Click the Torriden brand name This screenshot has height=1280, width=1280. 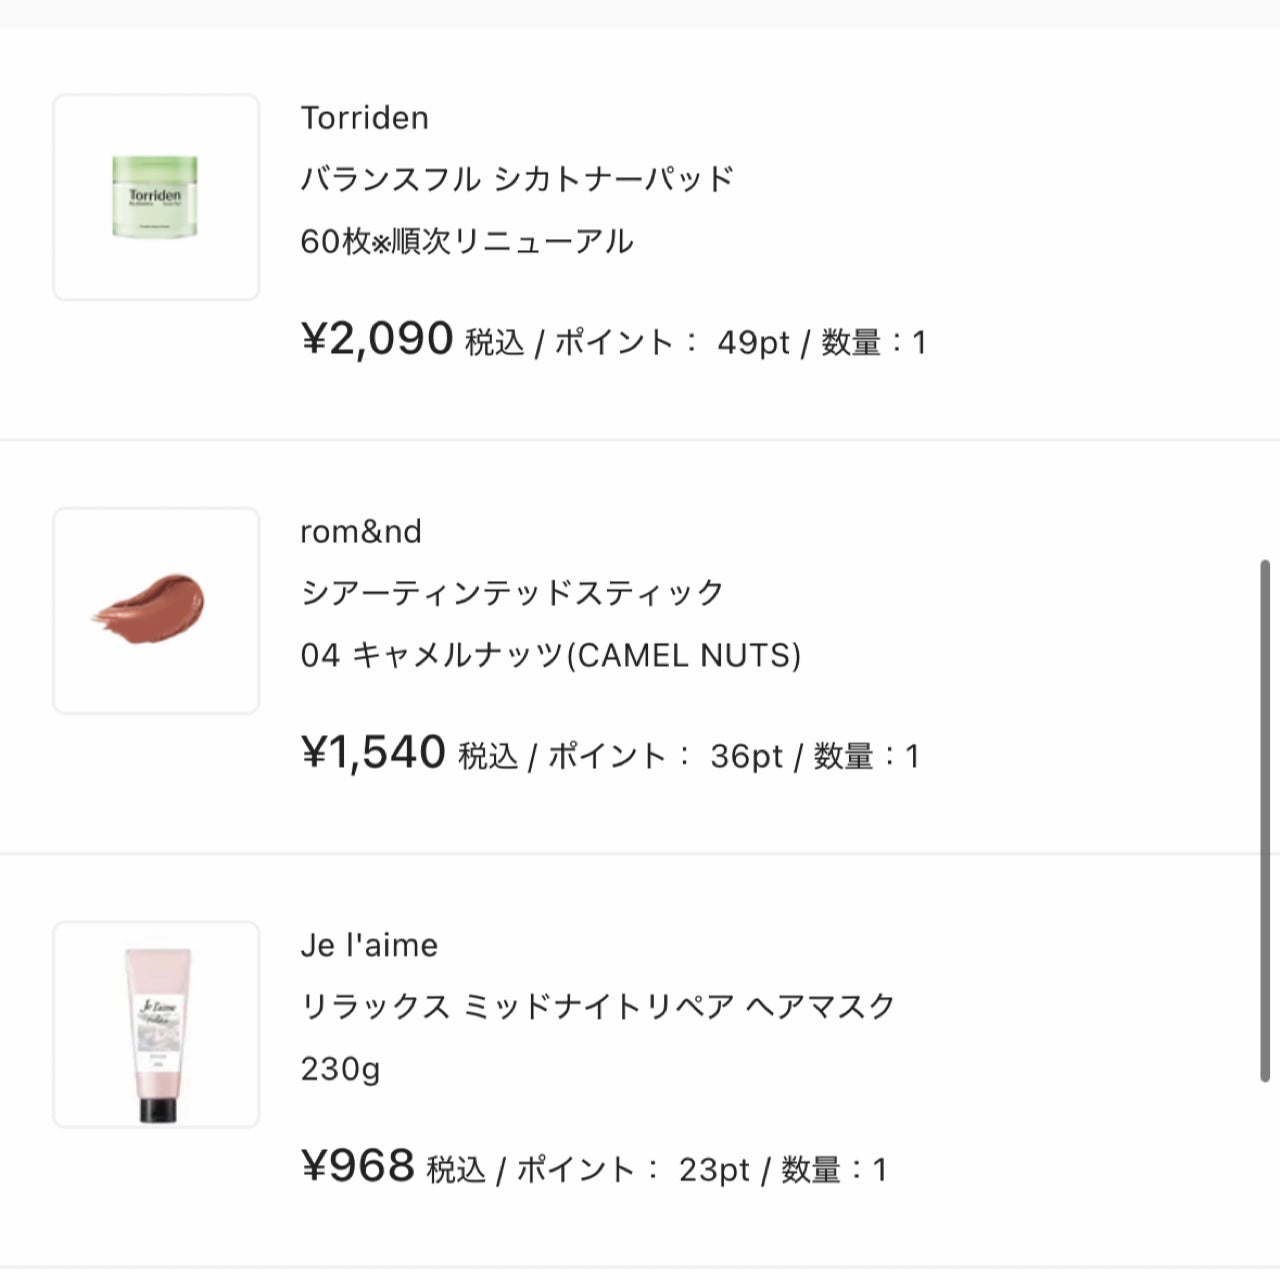click(x=364, y=118)
